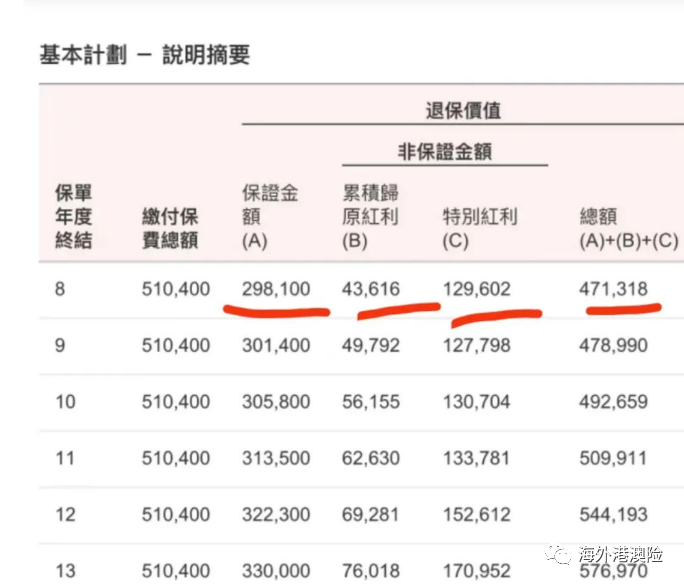Click guaranteed amount 301,400
684x584 pixels.
pos(276,345)
